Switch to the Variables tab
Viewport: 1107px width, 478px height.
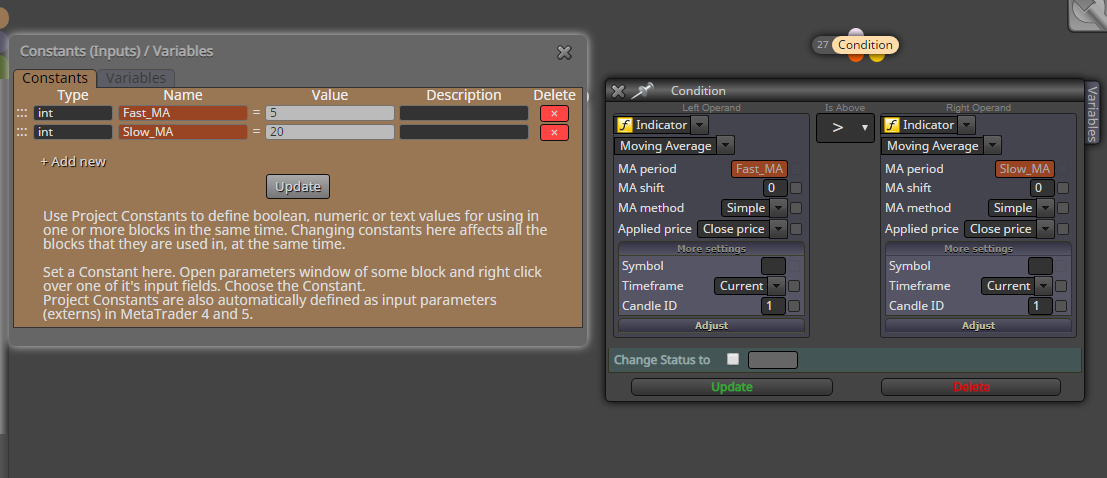(x=136, y=78)
